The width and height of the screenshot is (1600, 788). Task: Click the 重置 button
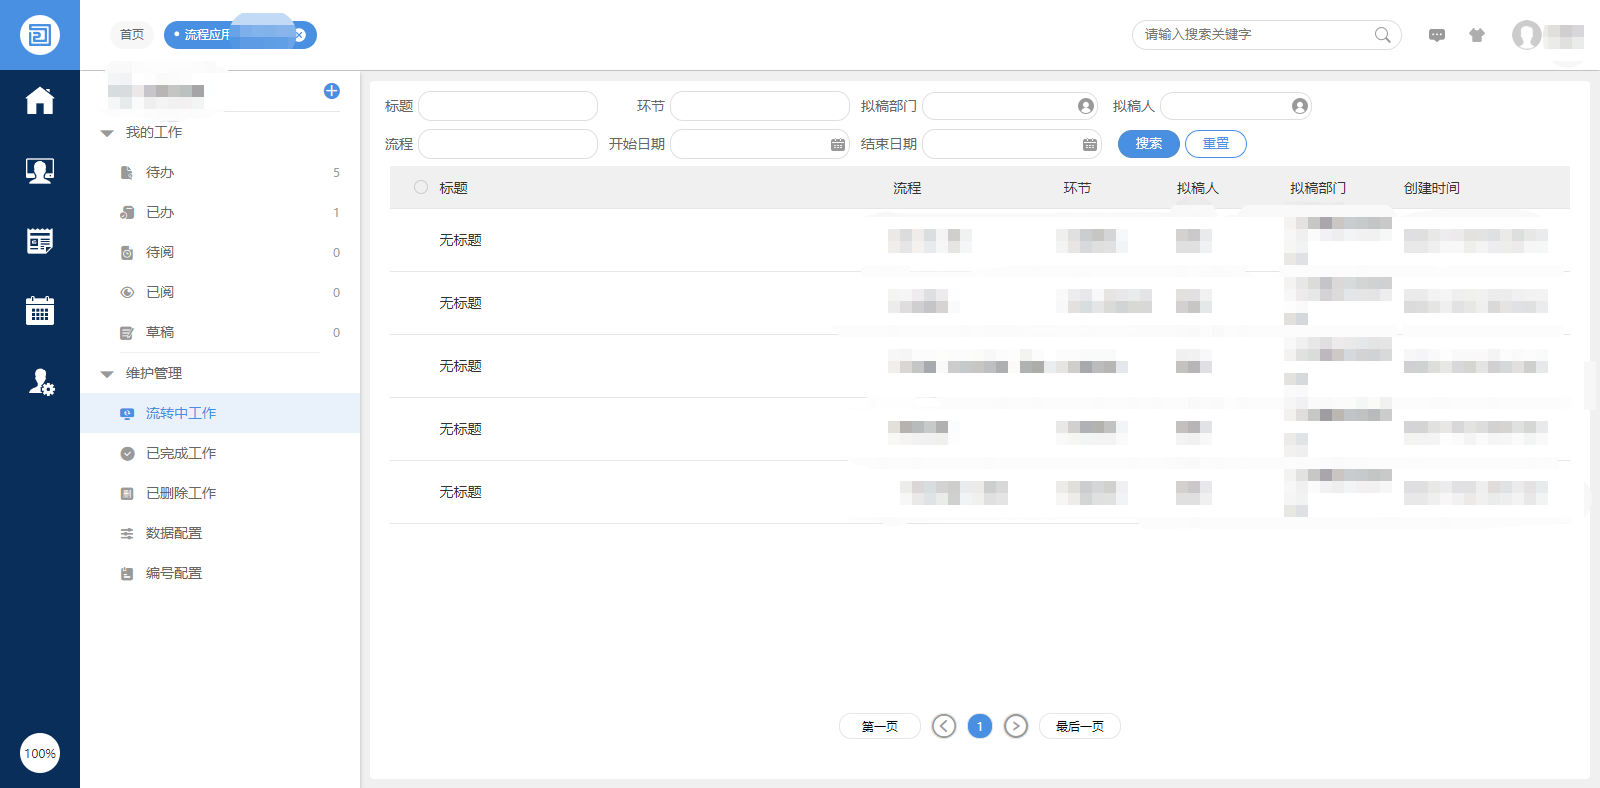click(x=1216, y=144)
